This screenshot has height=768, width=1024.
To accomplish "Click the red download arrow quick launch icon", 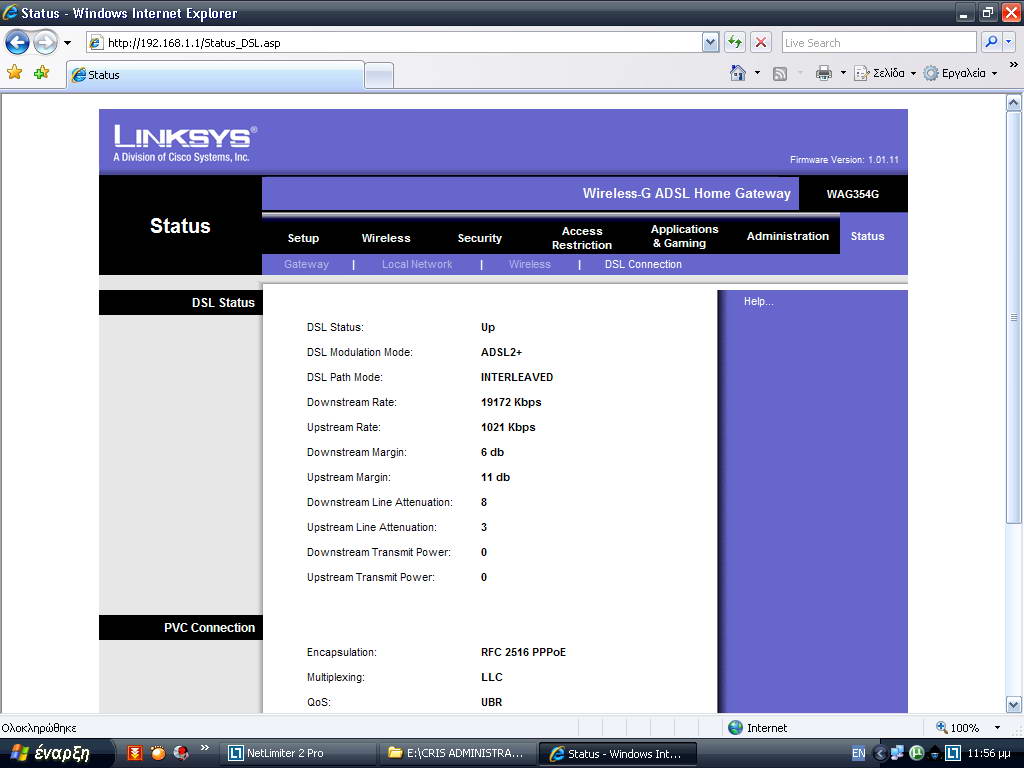I will 135,754.
